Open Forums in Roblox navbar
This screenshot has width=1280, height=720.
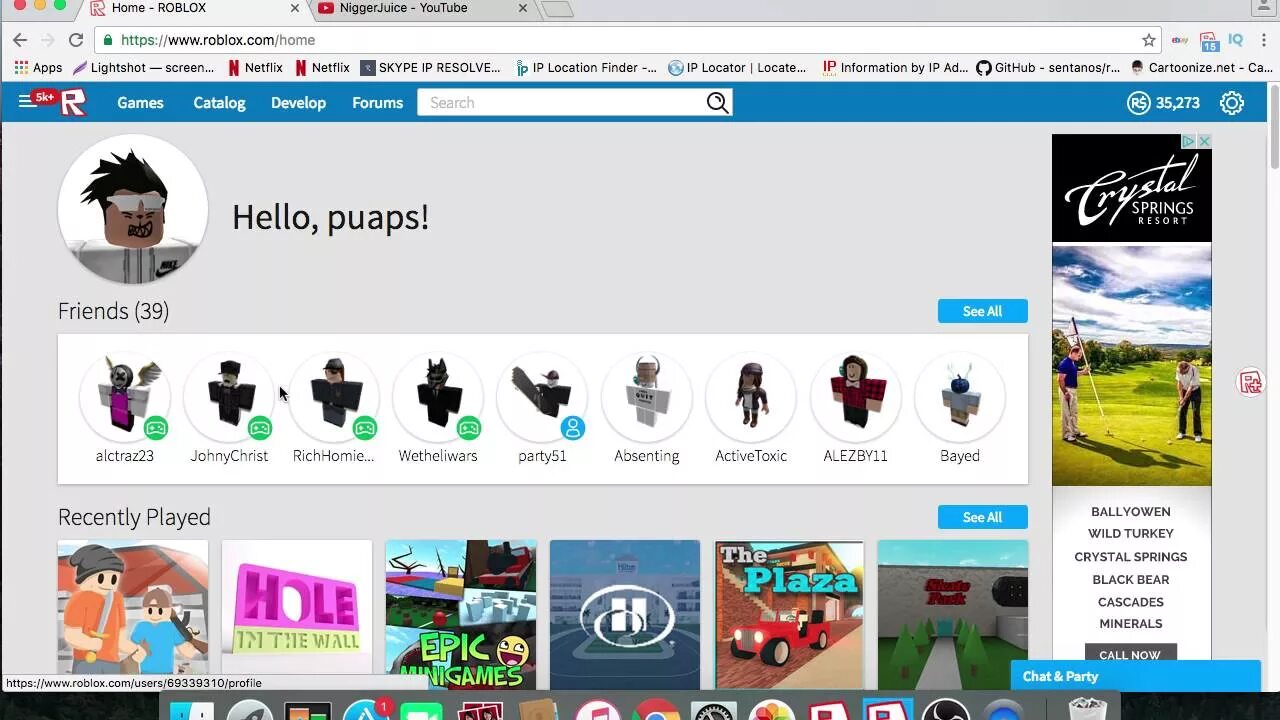tap(377, 103)
